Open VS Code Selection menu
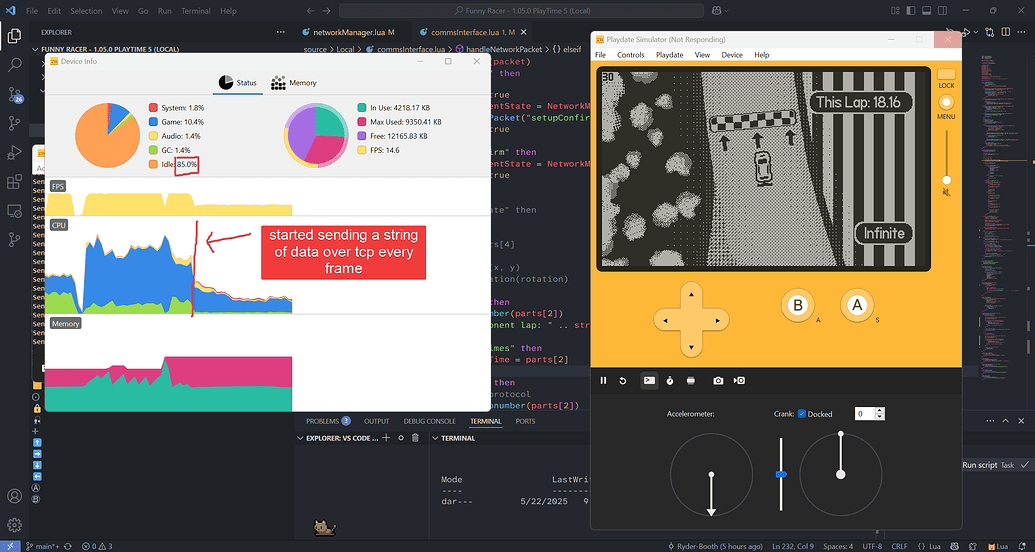Viewport: 1035px width, 552px height. coord(86,11)
